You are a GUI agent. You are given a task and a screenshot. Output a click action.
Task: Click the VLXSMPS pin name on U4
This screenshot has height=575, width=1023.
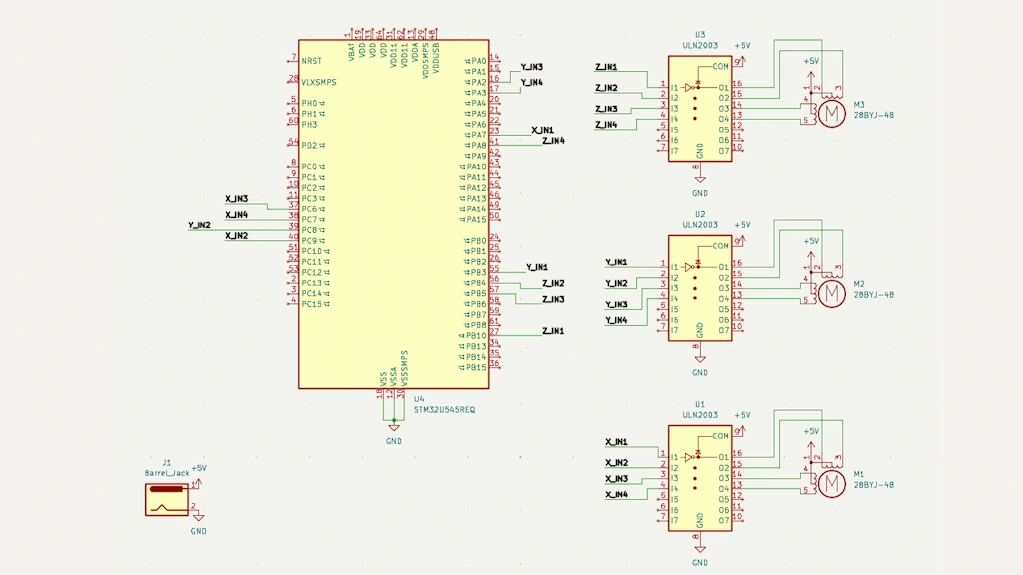pyautogui.click(x=319, y=83)
